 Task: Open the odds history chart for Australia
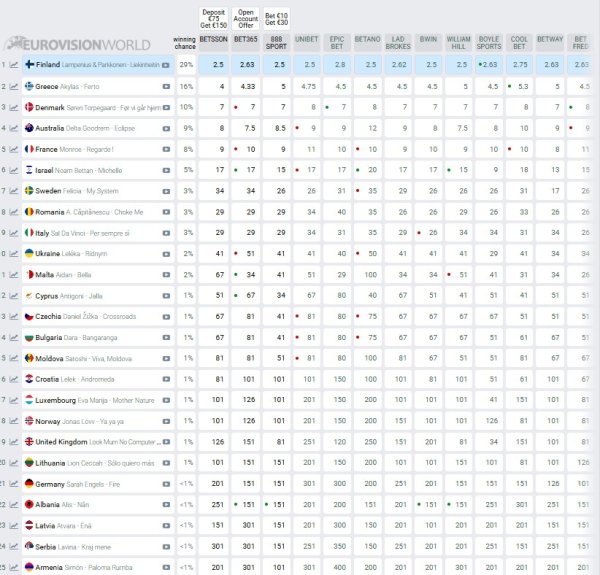[x=14, y=129]
